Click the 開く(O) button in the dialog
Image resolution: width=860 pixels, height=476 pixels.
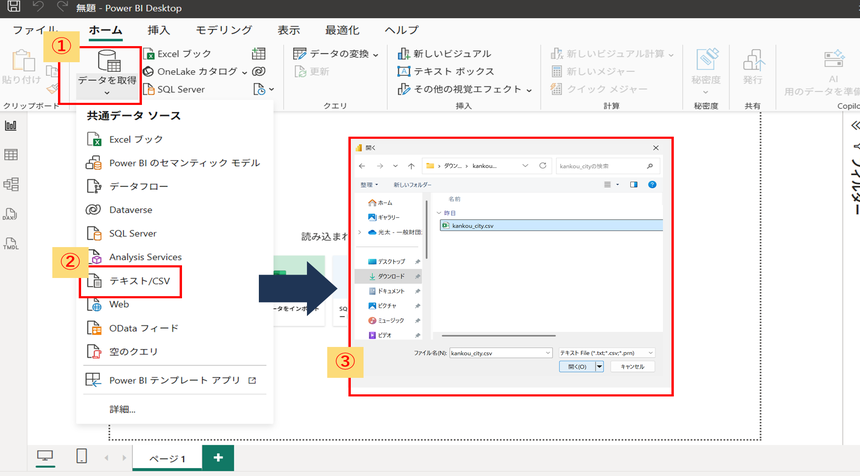[577, 366]
